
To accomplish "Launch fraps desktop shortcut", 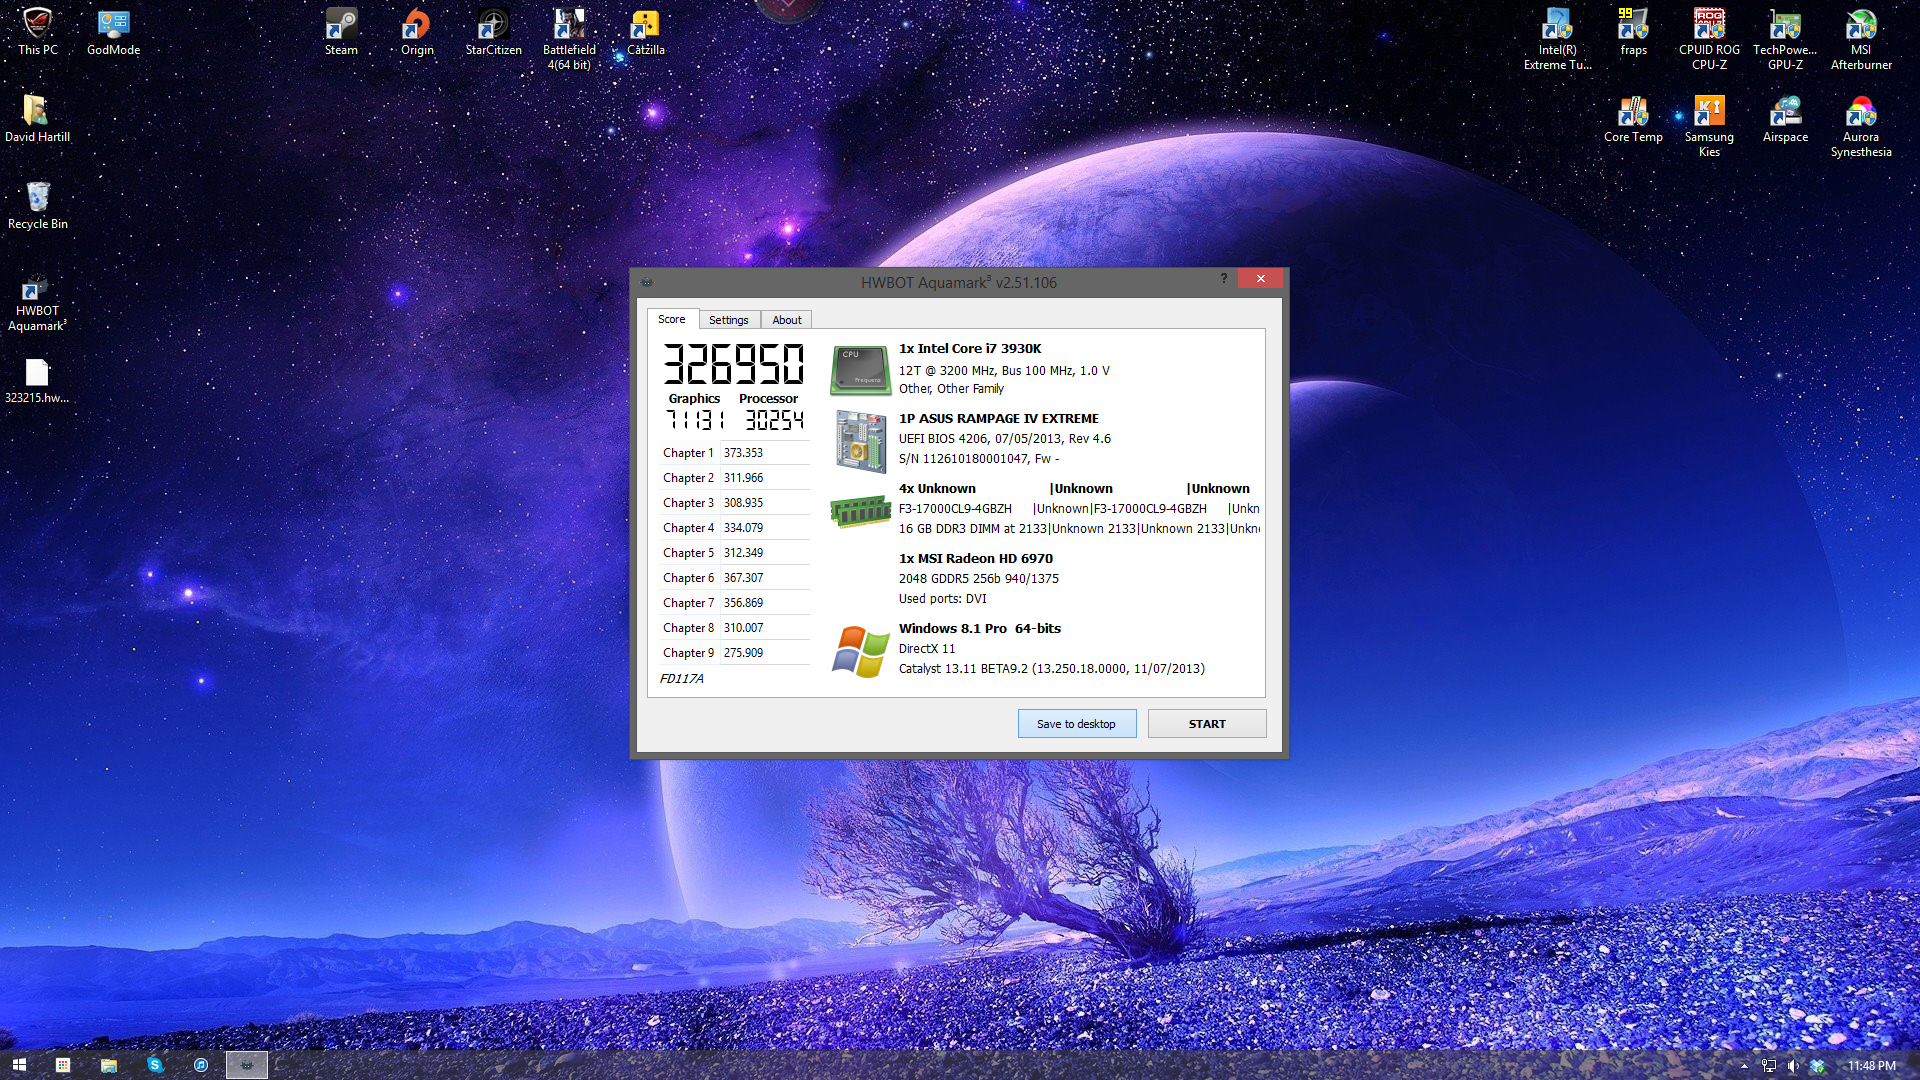I will click(x=1633, y=32).
